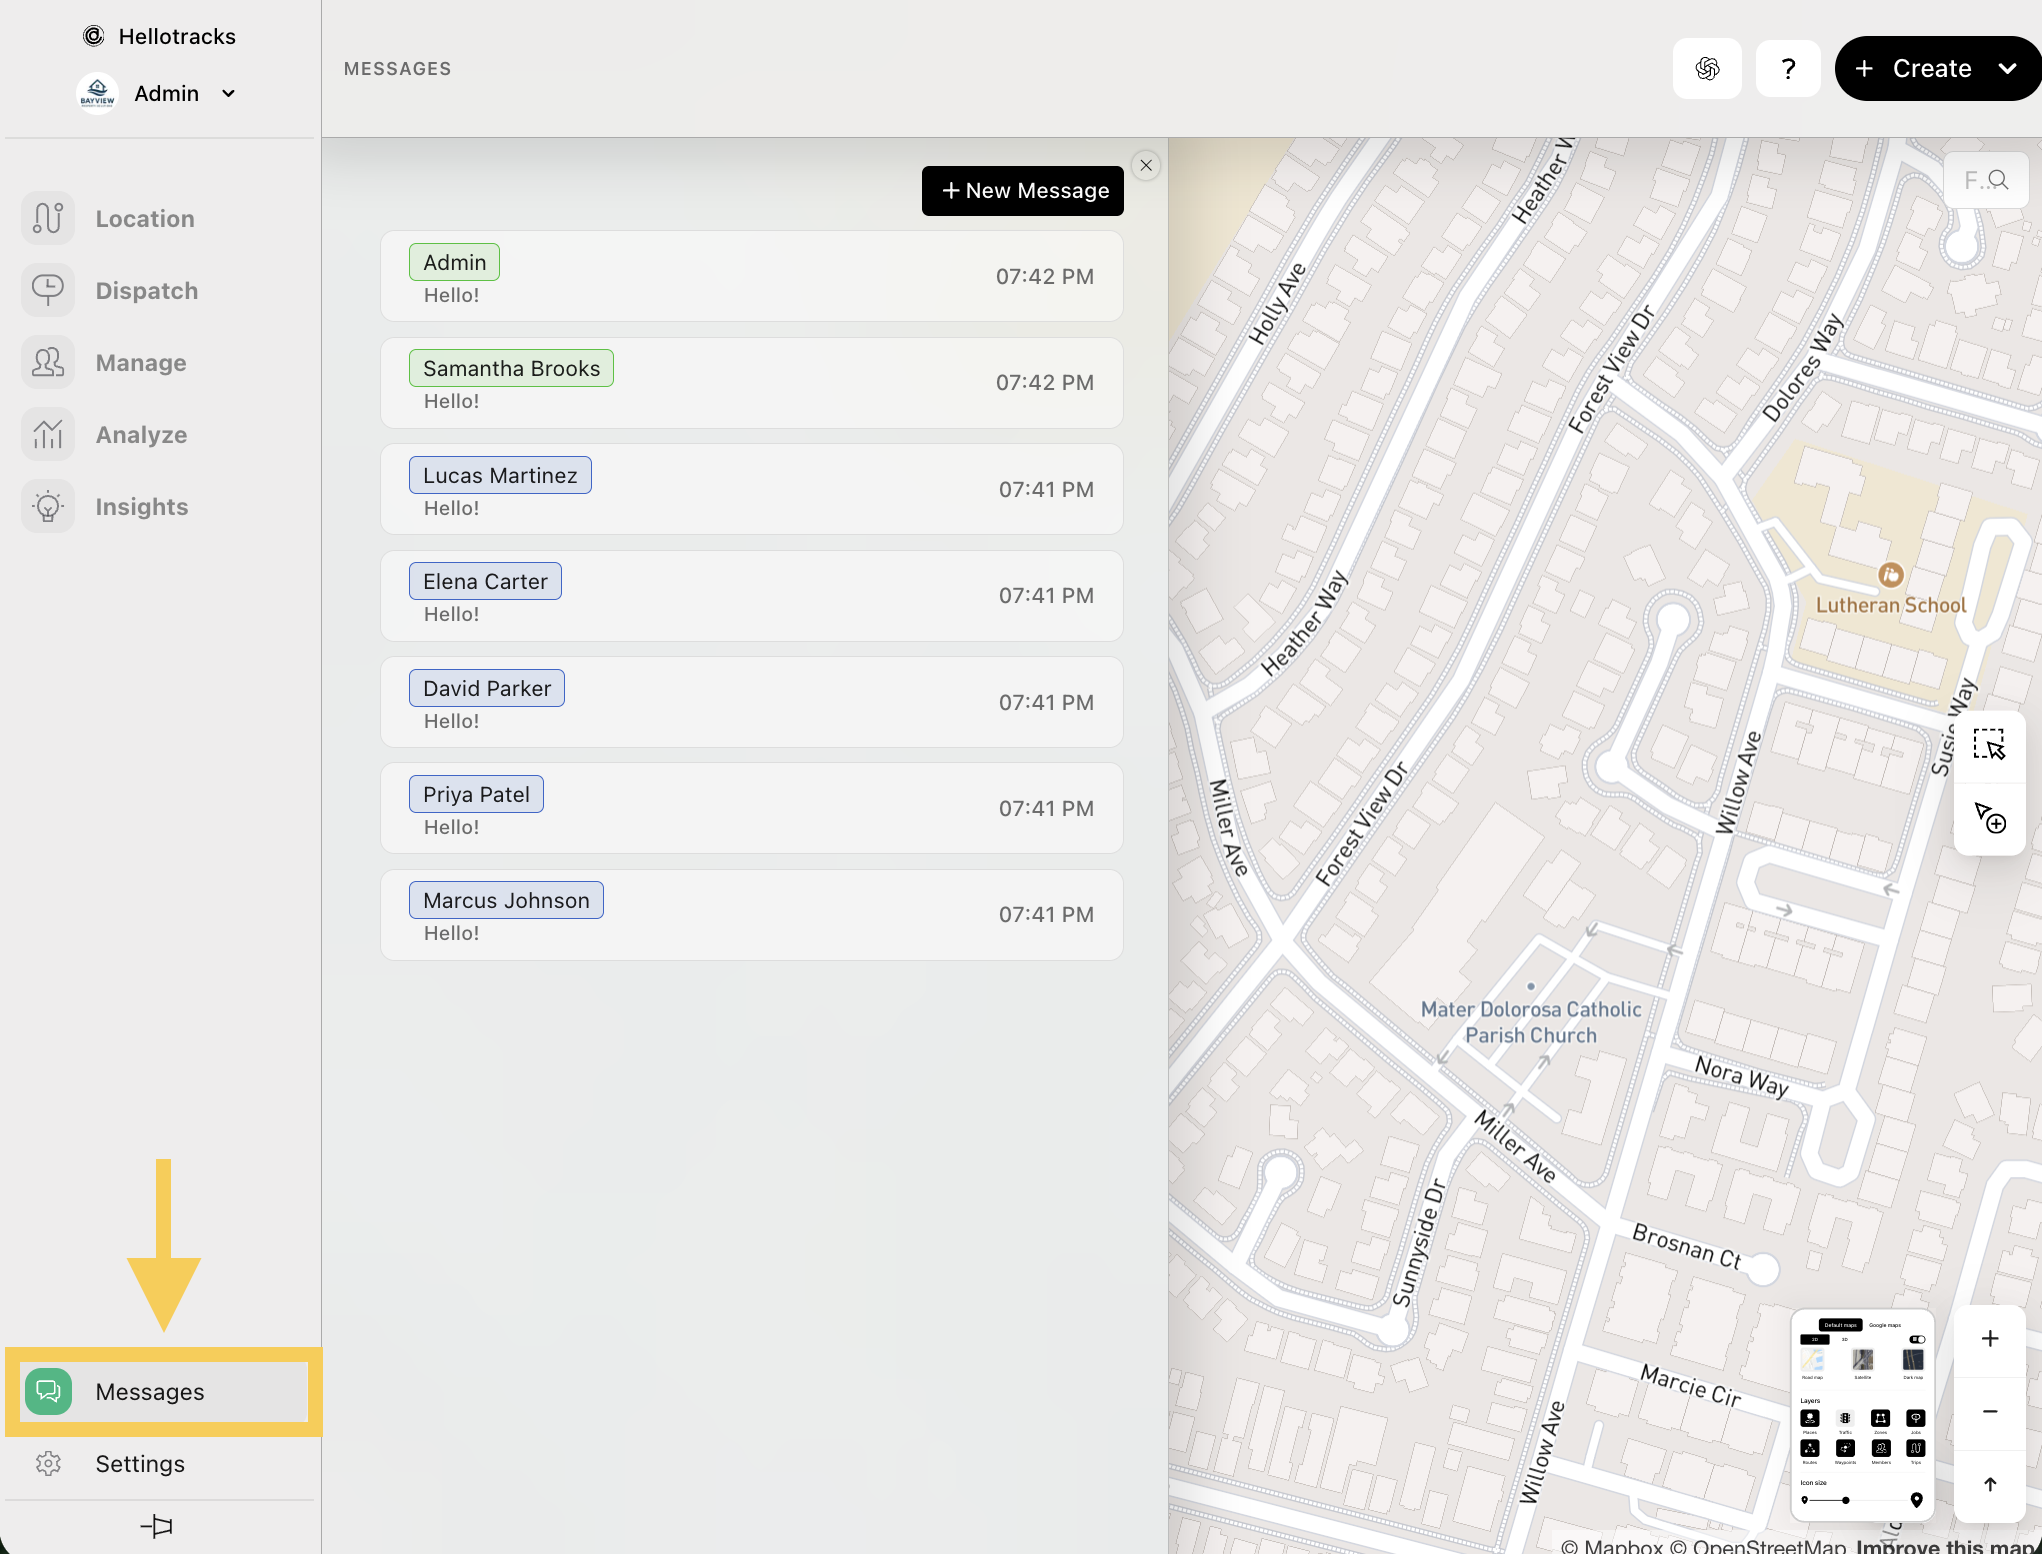The image size is (2042, 1554).
Task: Open Settings from the sidebar
Action: click(x=140, y=1463)
